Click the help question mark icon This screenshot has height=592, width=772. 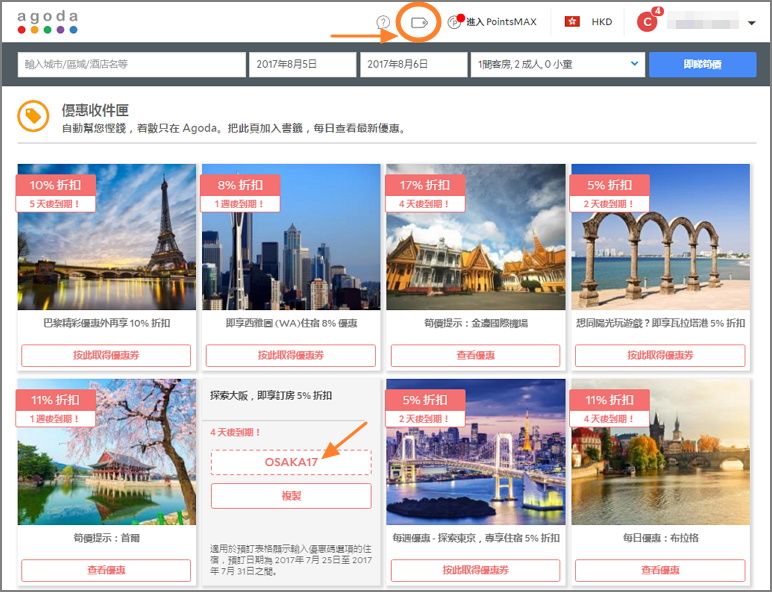tap(383, 22)
